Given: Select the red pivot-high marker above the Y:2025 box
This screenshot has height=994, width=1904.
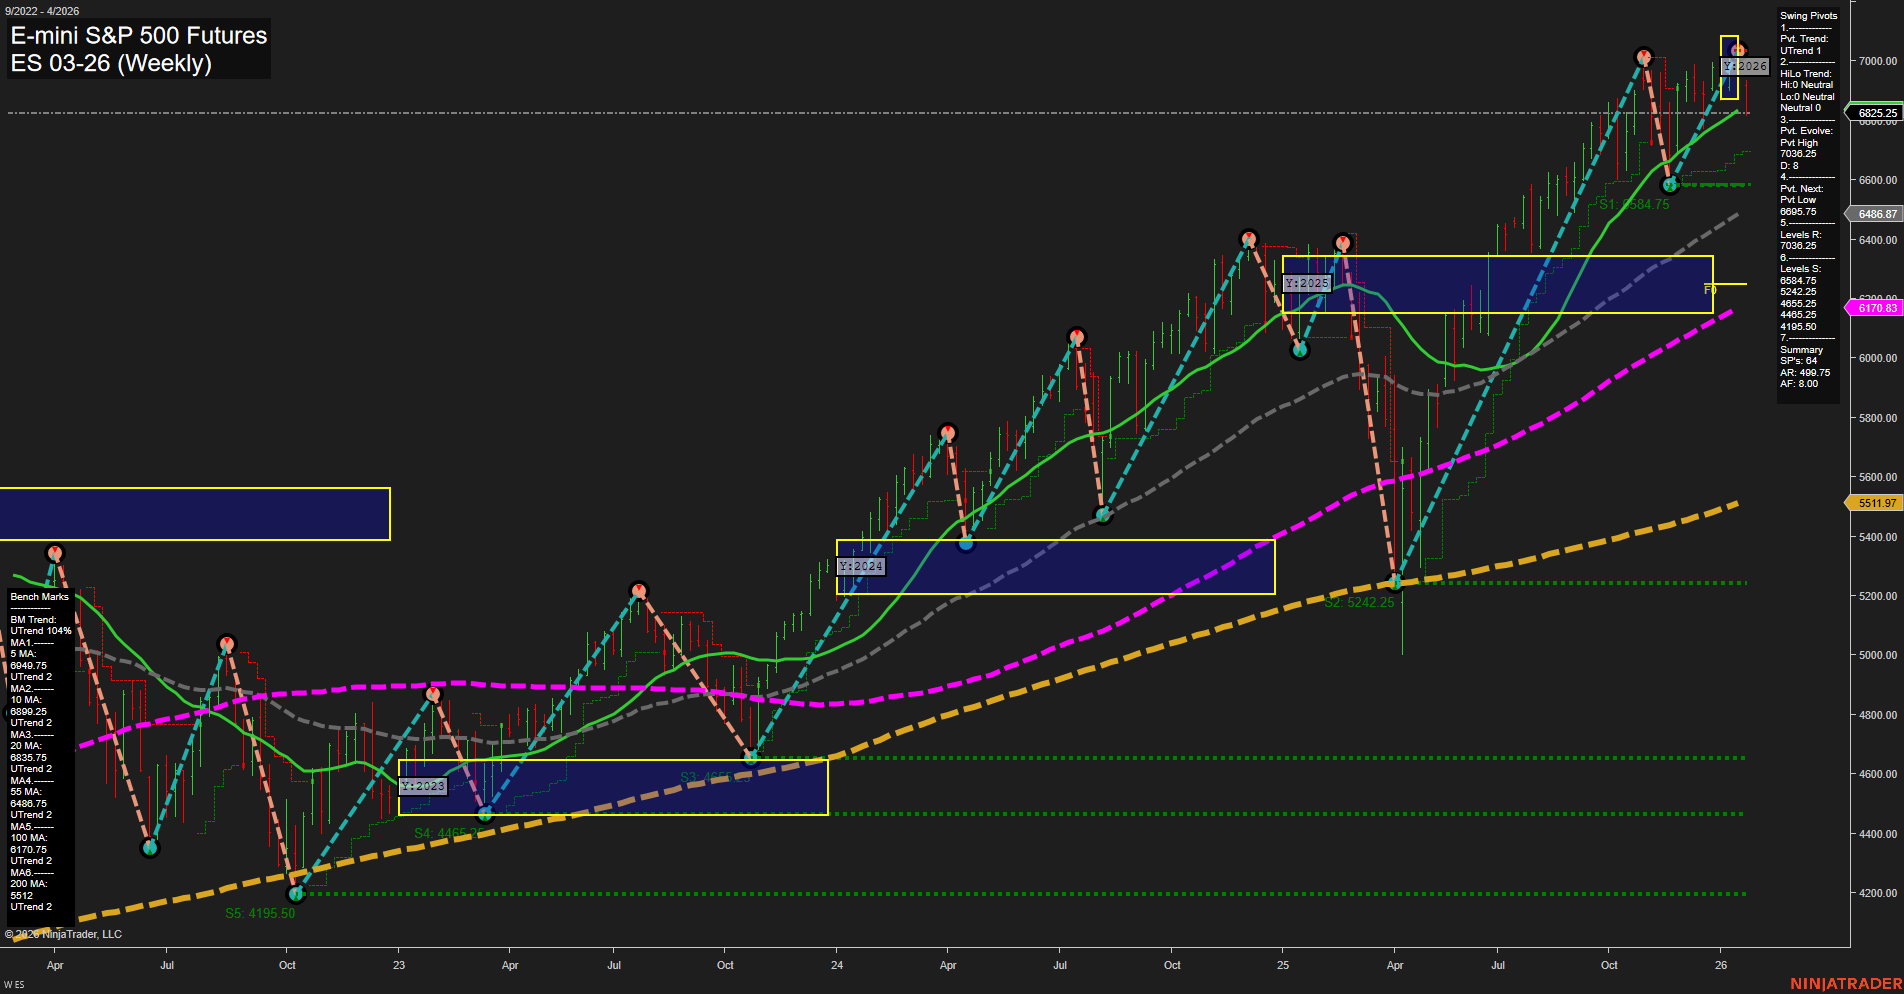Looking at the screenshot, I should point(1343,241).
